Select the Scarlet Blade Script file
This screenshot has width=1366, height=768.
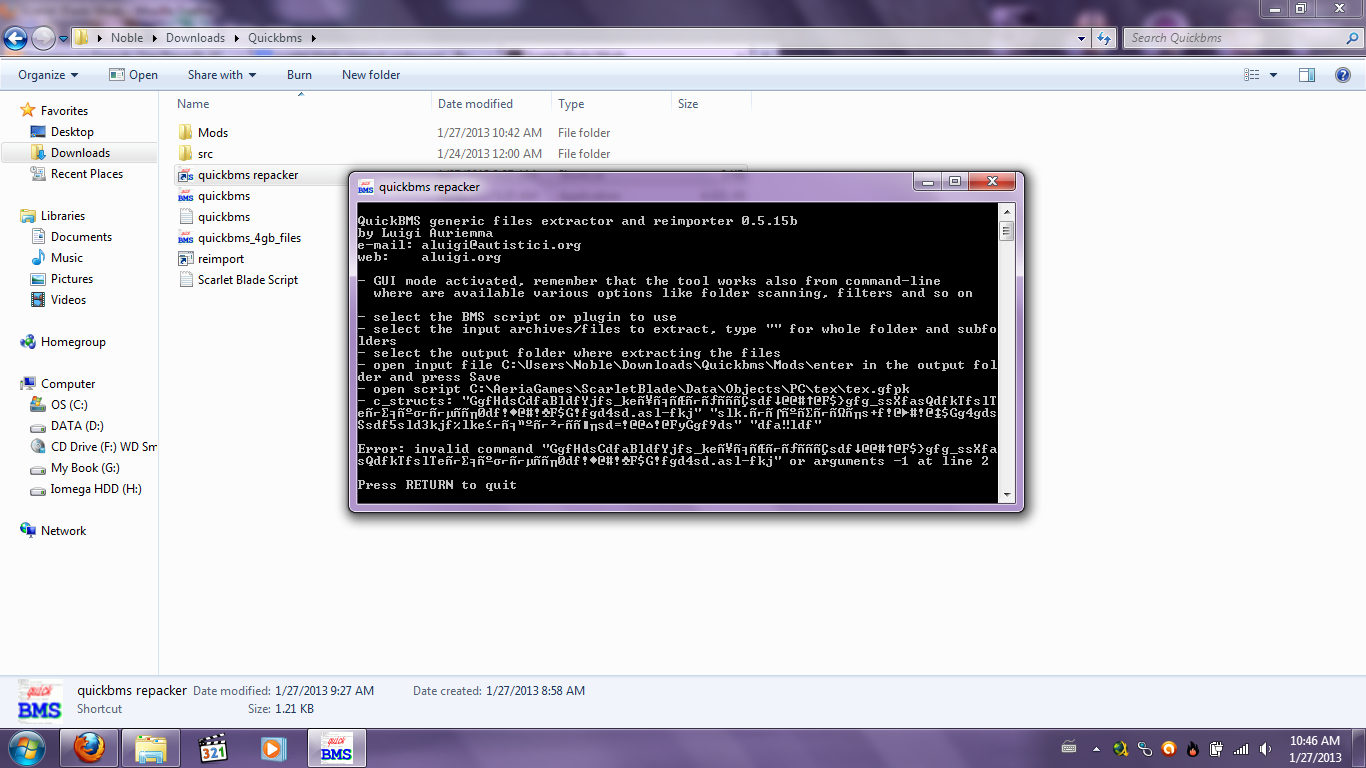tap(247, 280)
